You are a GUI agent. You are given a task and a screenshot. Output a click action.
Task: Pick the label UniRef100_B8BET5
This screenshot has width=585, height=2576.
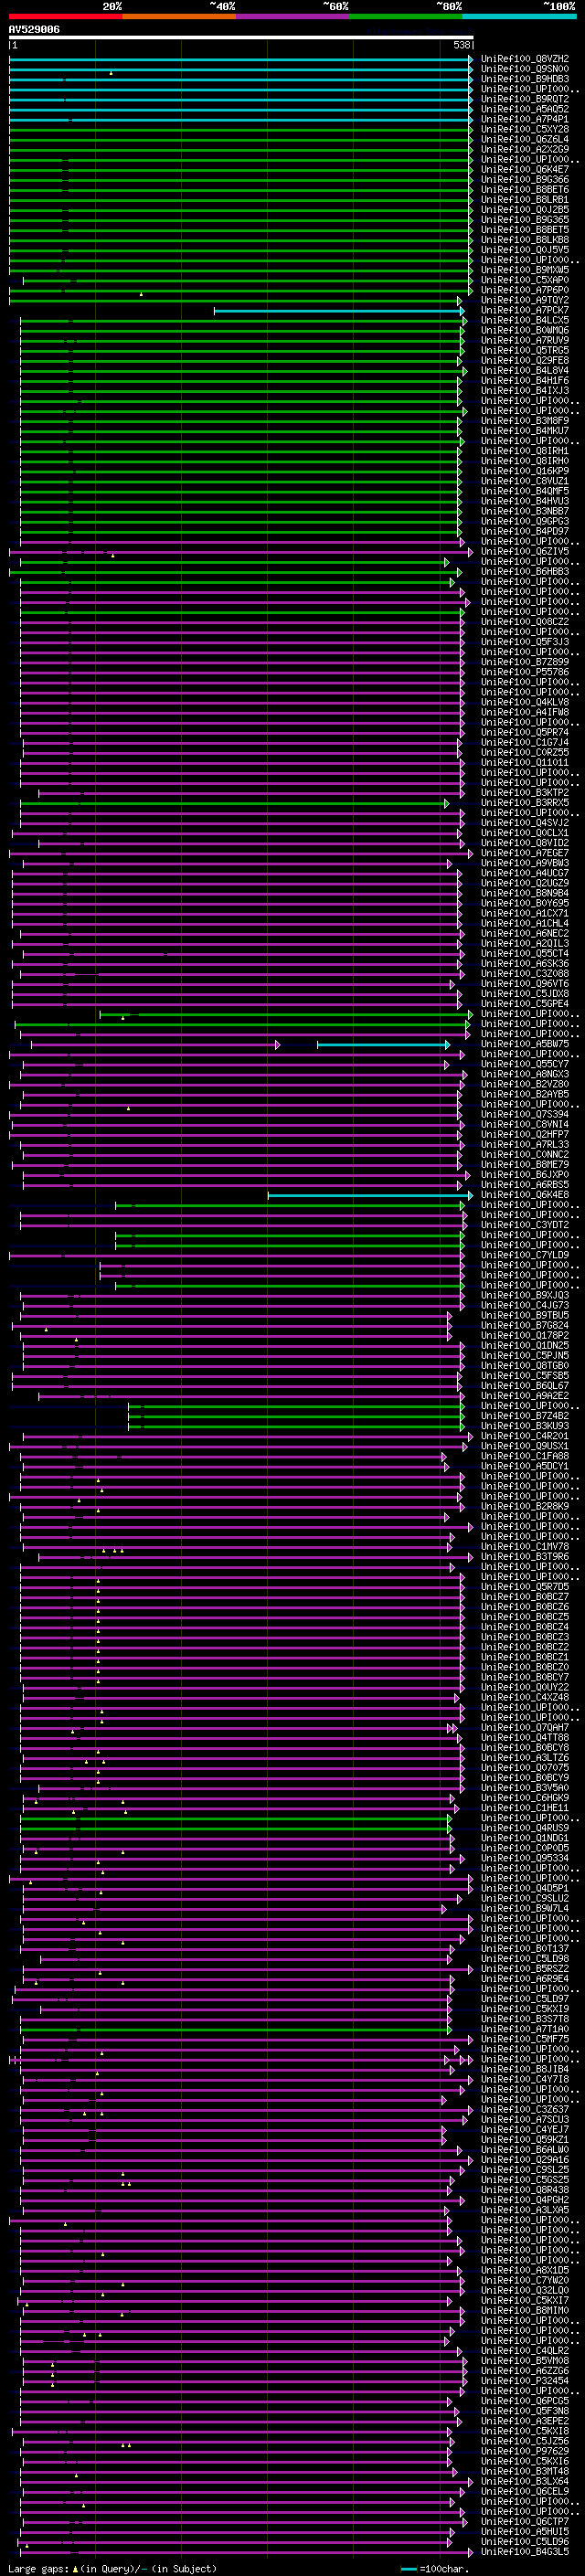click(525, 229)
